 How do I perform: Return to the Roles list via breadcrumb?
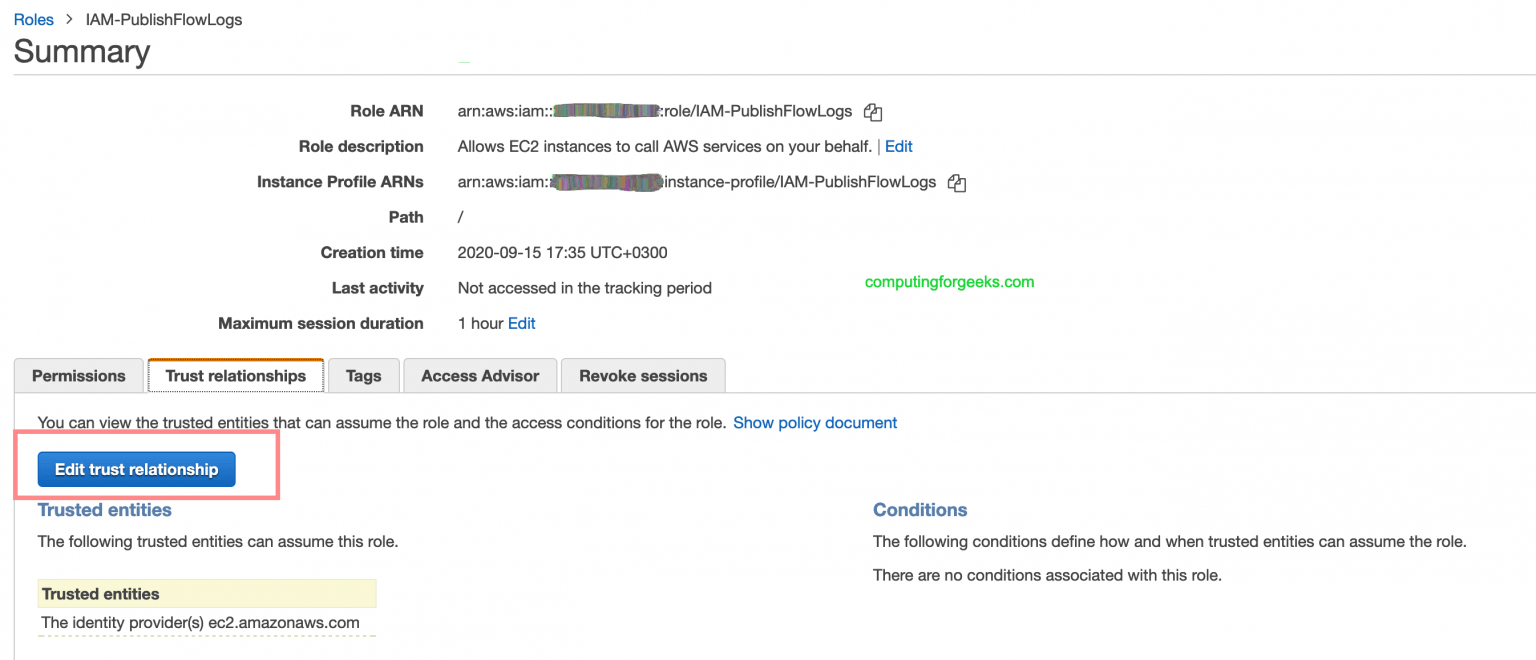[33, 19]
